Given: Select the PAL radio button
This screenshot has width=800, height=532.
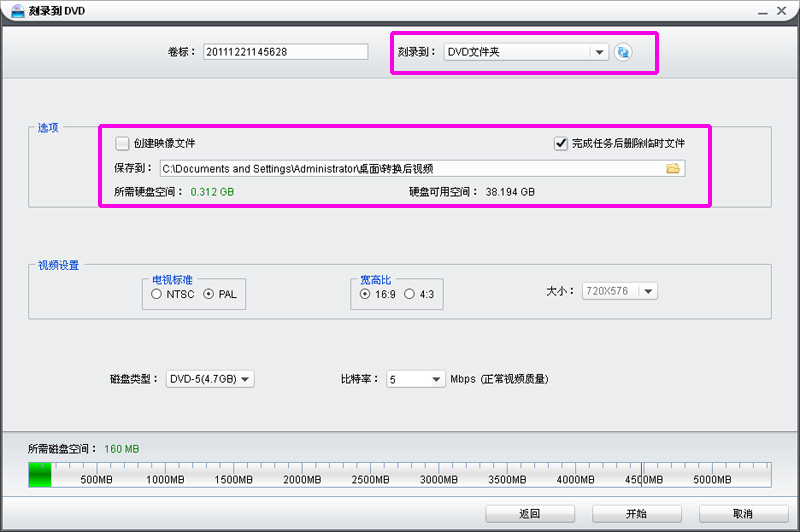Looking at the screenshot, I should [x=209, y=294].
